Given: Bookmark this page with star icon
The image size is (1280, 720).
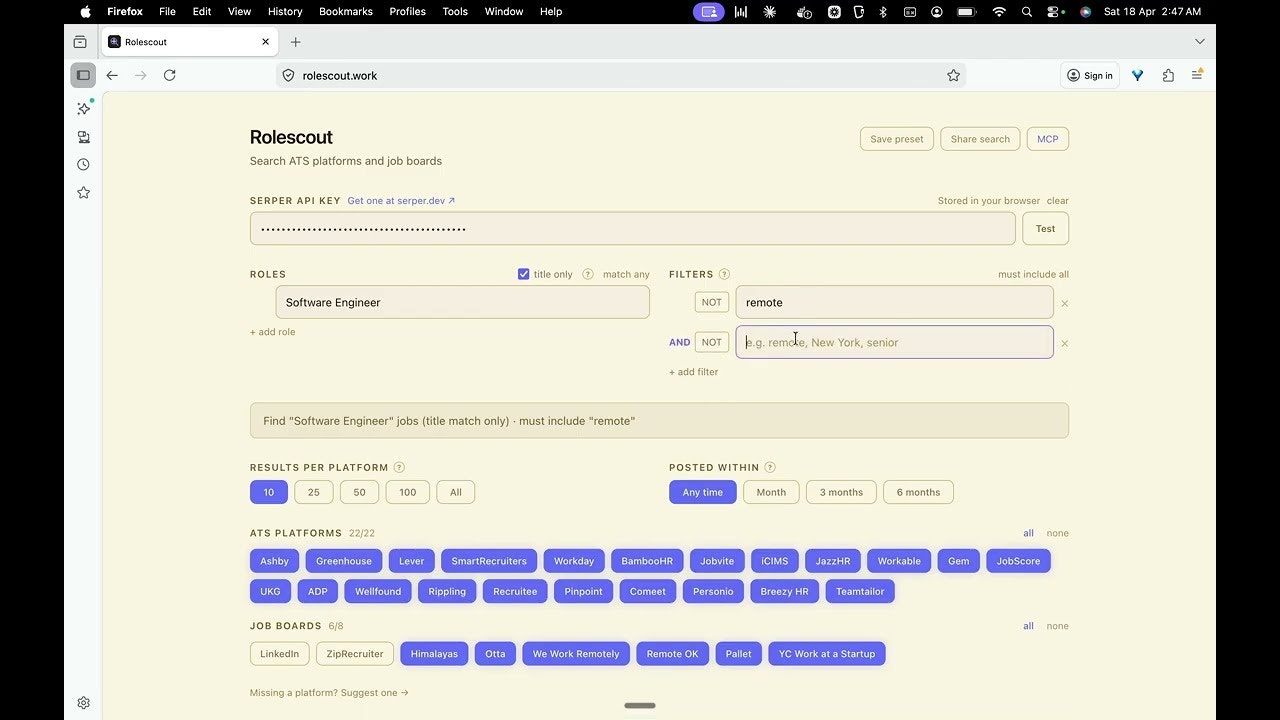Looking at the screenshot, I should pos(953,75).
